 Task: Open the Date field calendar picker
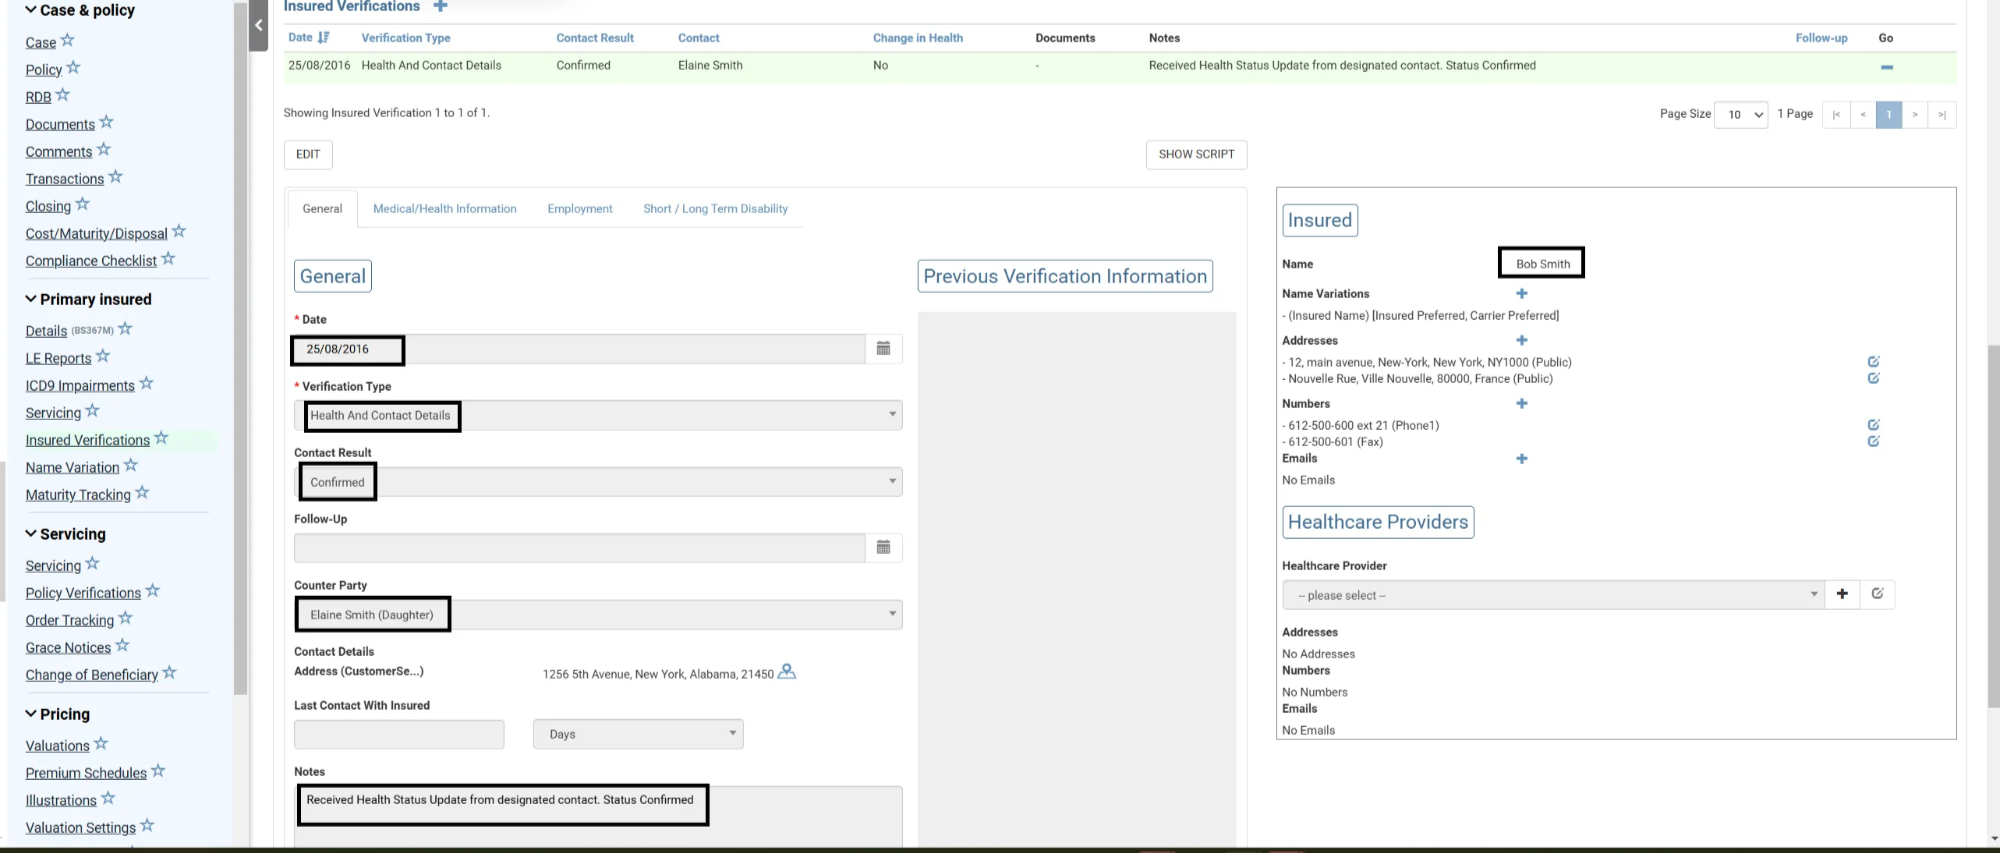tap(883, 349)
